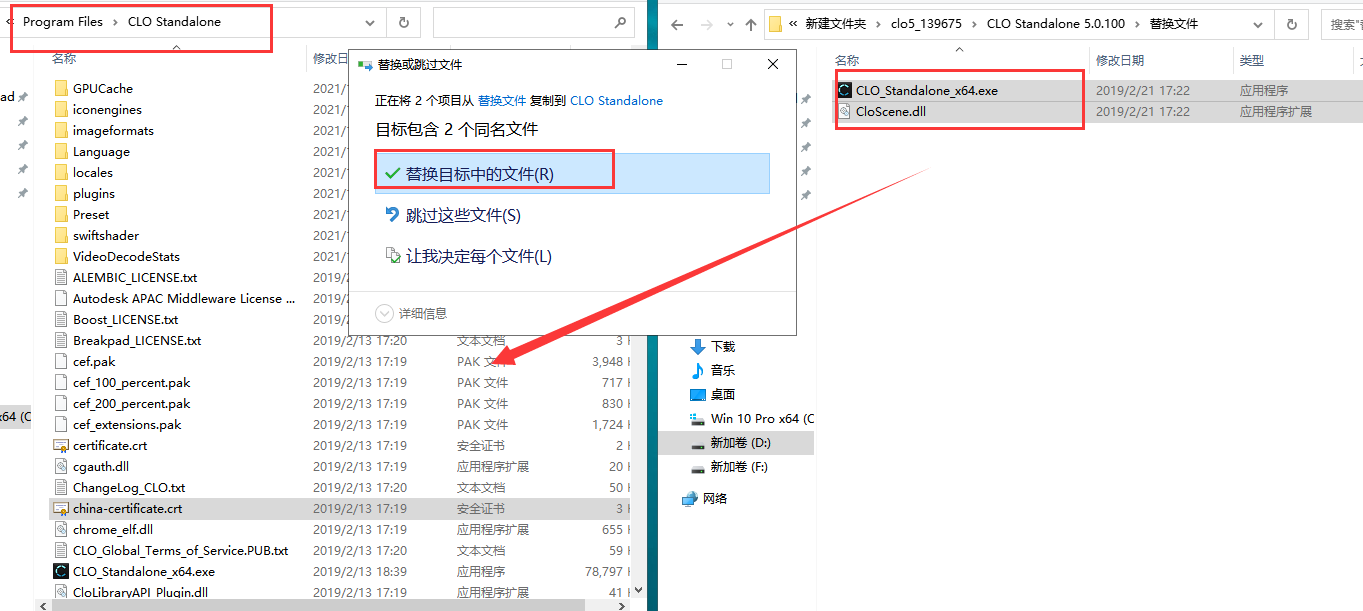Select Breakpad_LICENSE.txt file
This screenshot has width=1363, height=611.
tap(137, 340)
